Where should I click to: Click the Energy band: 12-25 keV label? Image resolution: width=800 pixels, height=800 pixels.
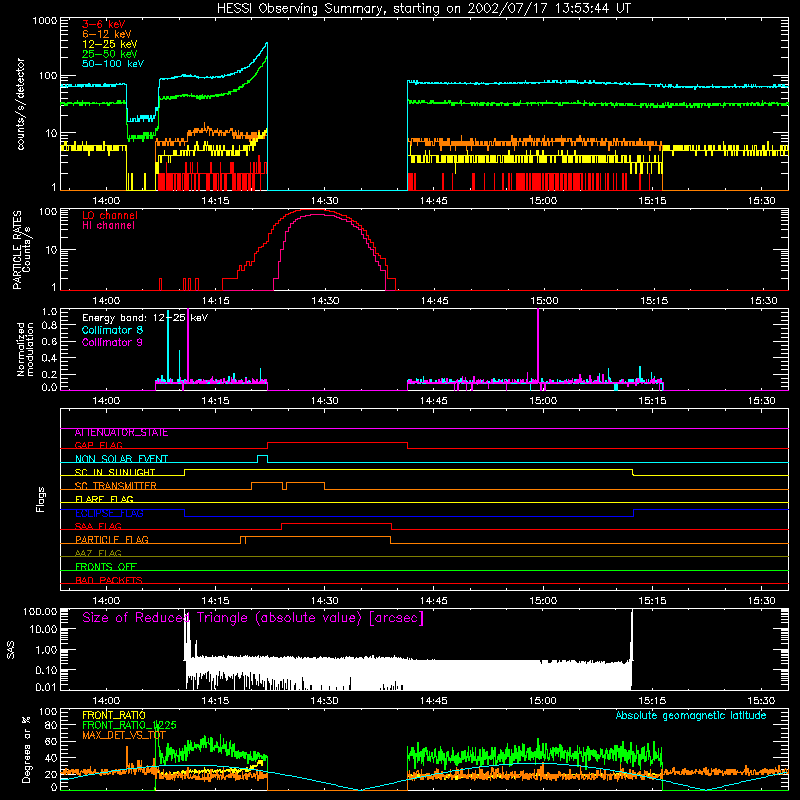pyautogui.click(x=145, y=318)
